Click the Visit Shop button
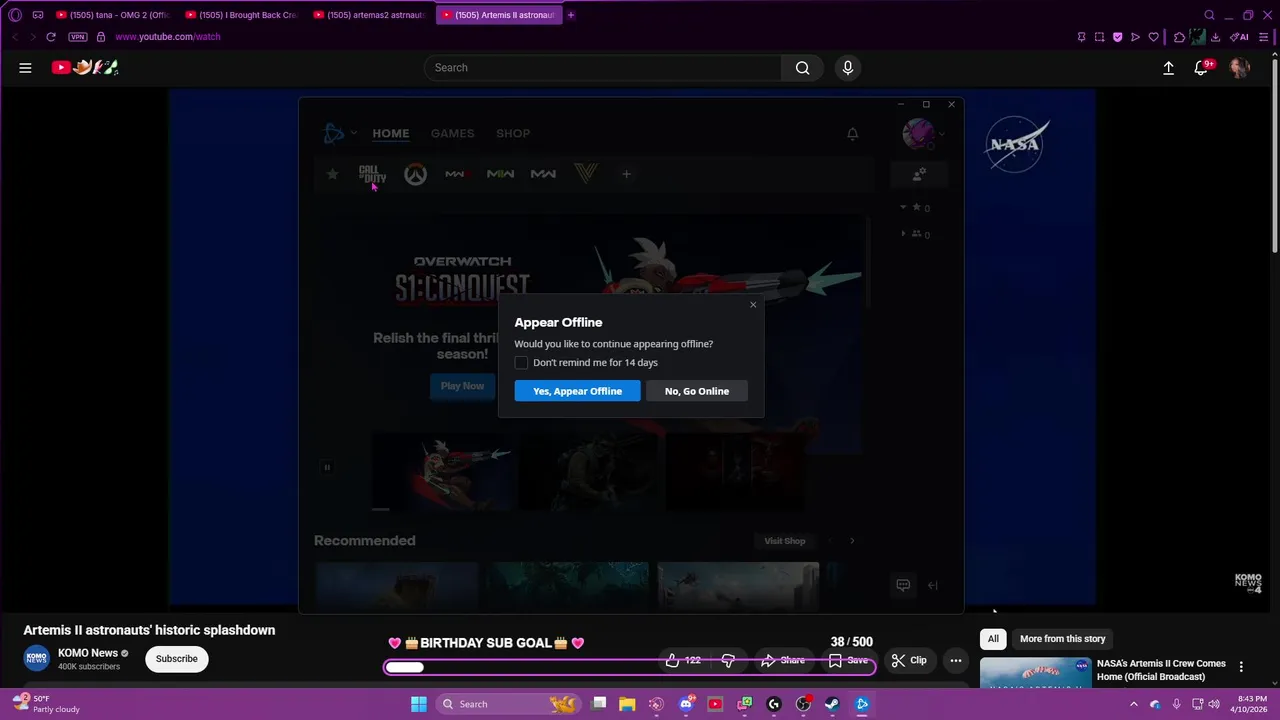 point(784,541)
